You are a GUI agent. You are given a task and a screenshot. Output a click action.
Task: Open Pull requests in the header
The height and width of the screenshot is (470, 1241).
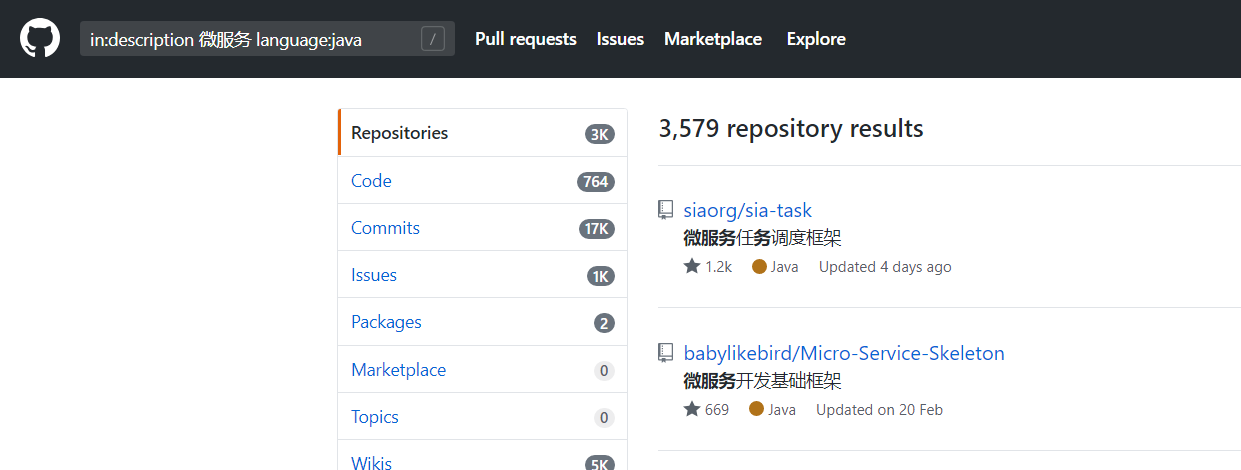[526, 39]
